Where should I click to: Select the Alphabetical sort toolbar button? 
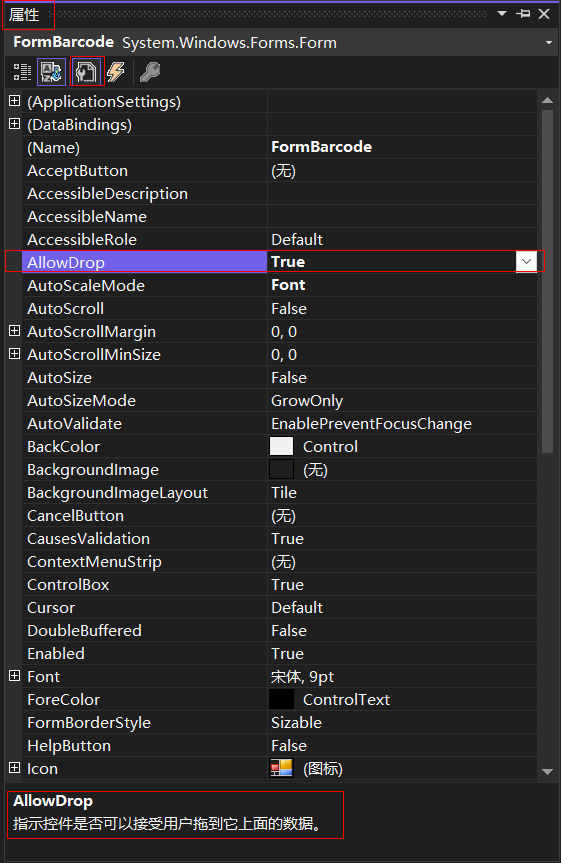(x=51, y=72)
